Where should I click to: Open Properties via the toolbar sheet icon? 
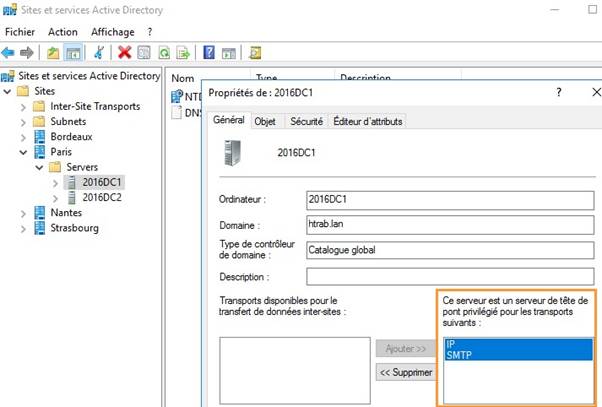144,53
